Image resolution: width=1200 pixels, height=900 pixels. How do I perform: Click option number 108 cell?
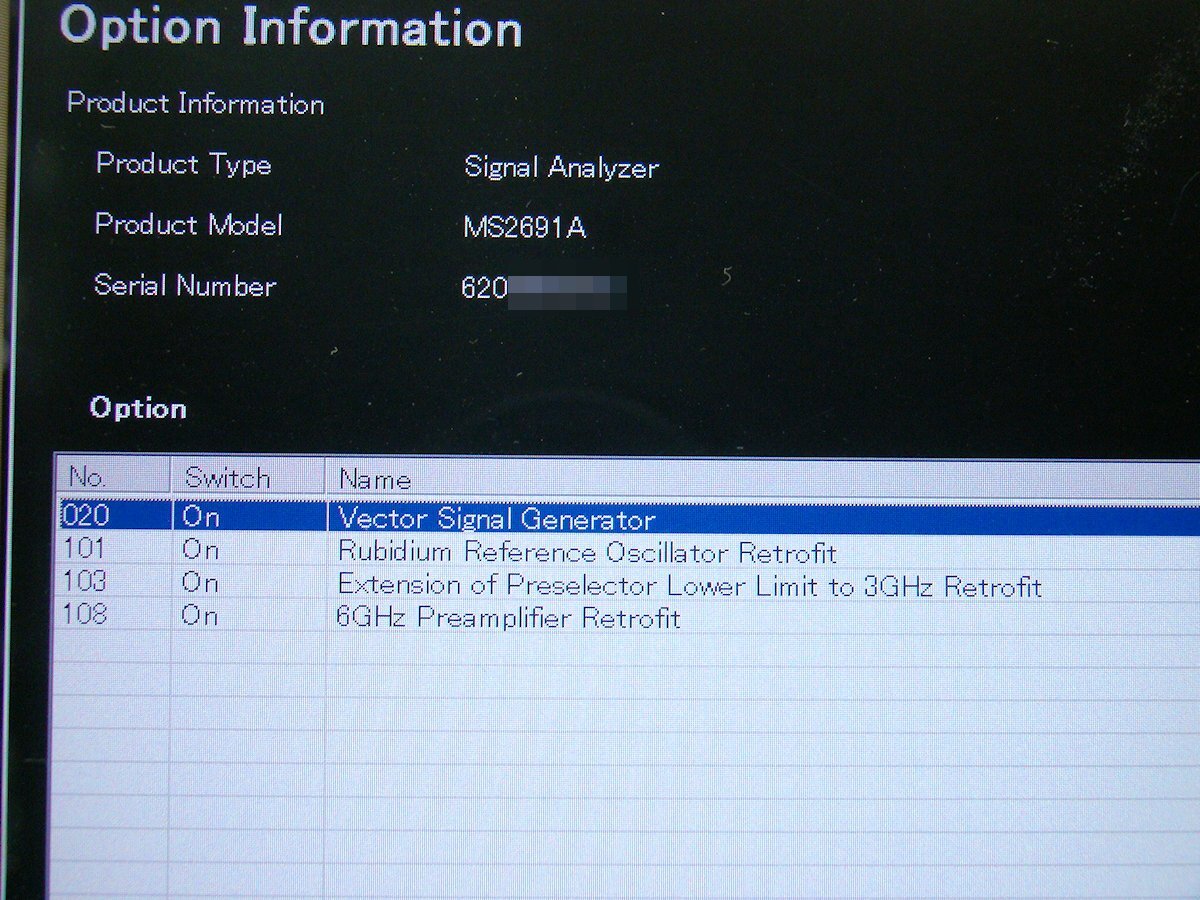coord(85,614)
